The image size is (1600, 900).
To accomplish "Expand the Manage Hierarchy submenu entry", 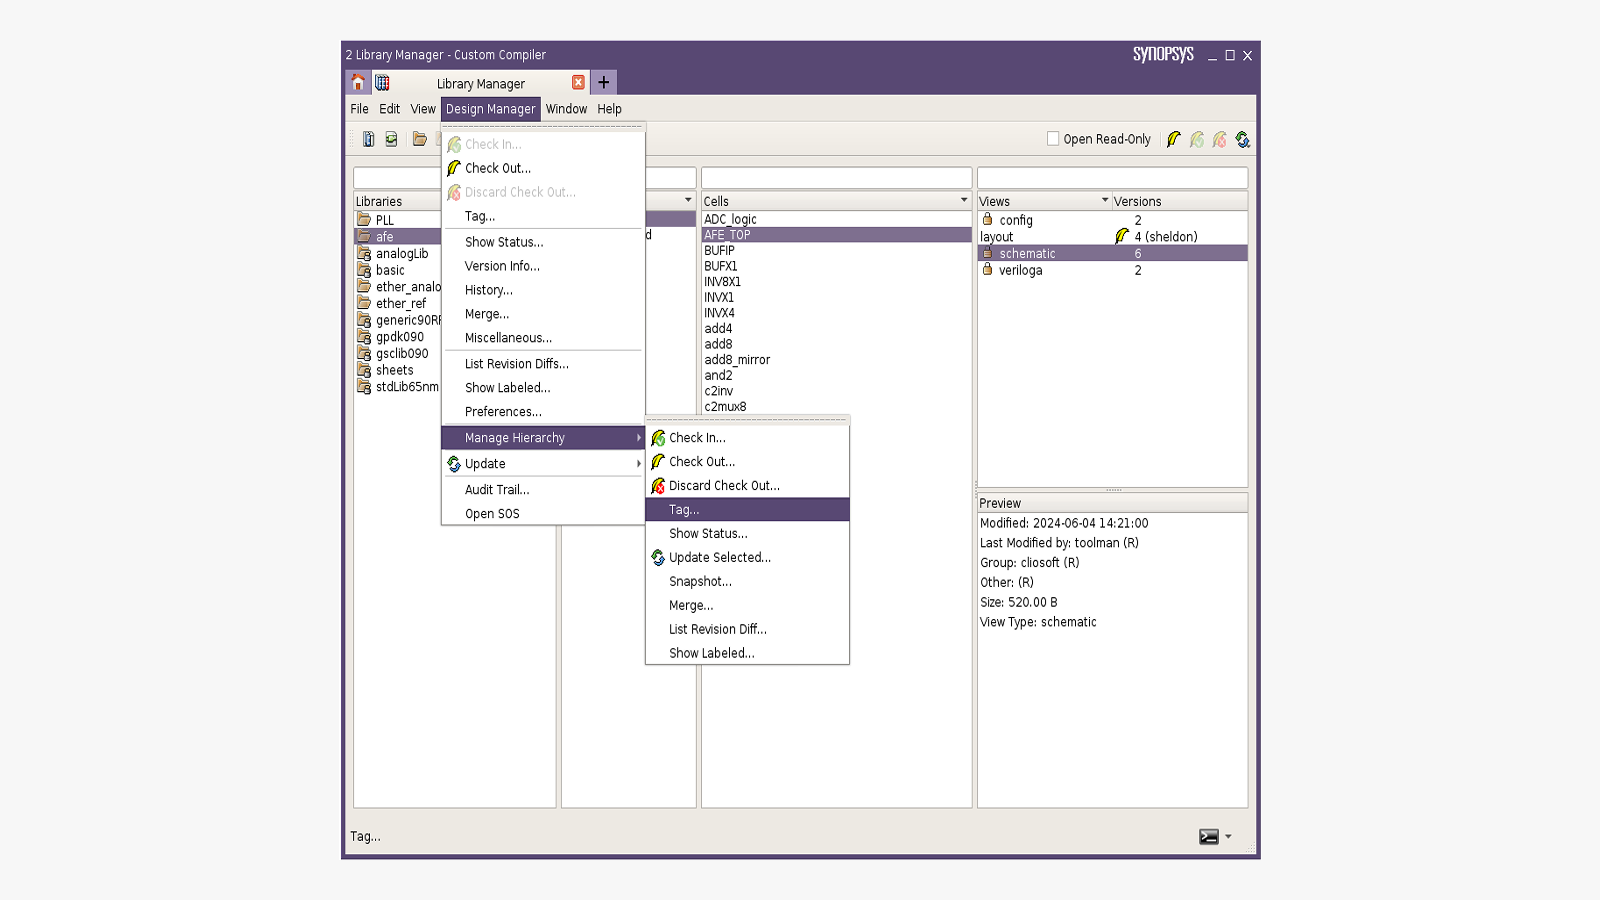I will [x=543, y=438].
